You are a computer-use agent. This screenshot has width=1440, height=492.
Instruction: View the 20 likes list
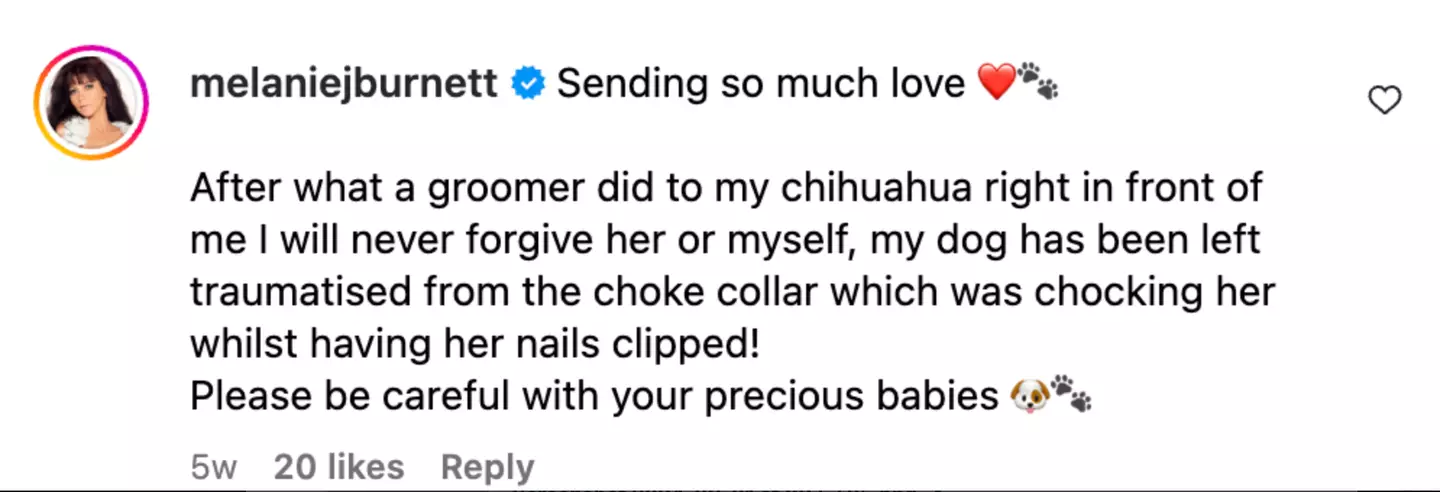pyautogui.click(x=338, y=467)
